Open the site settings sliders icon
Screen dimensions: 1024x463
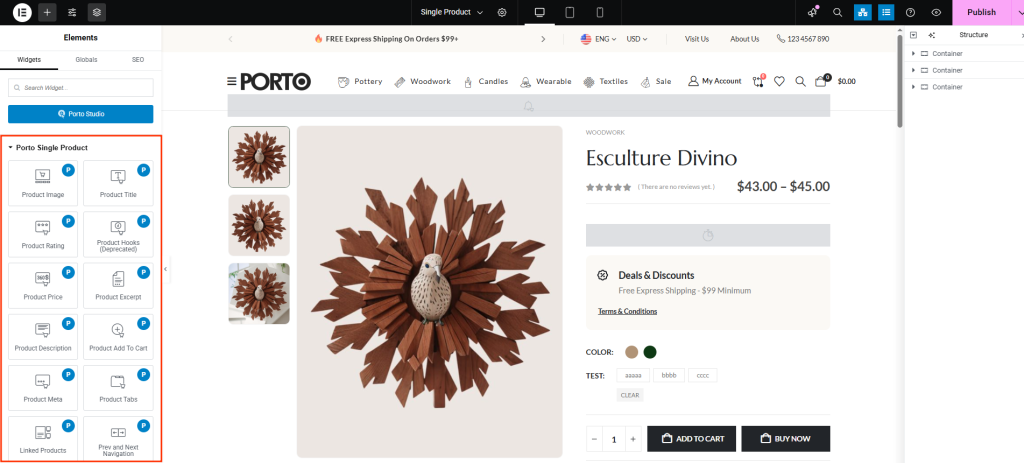72,12
